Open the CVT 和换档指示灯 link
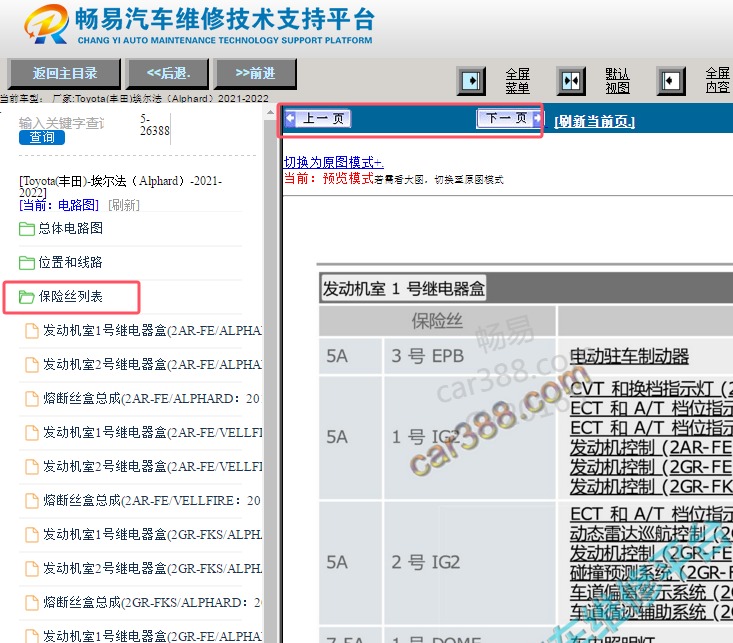This screenshot has height=643, width=733. point(651,389)
